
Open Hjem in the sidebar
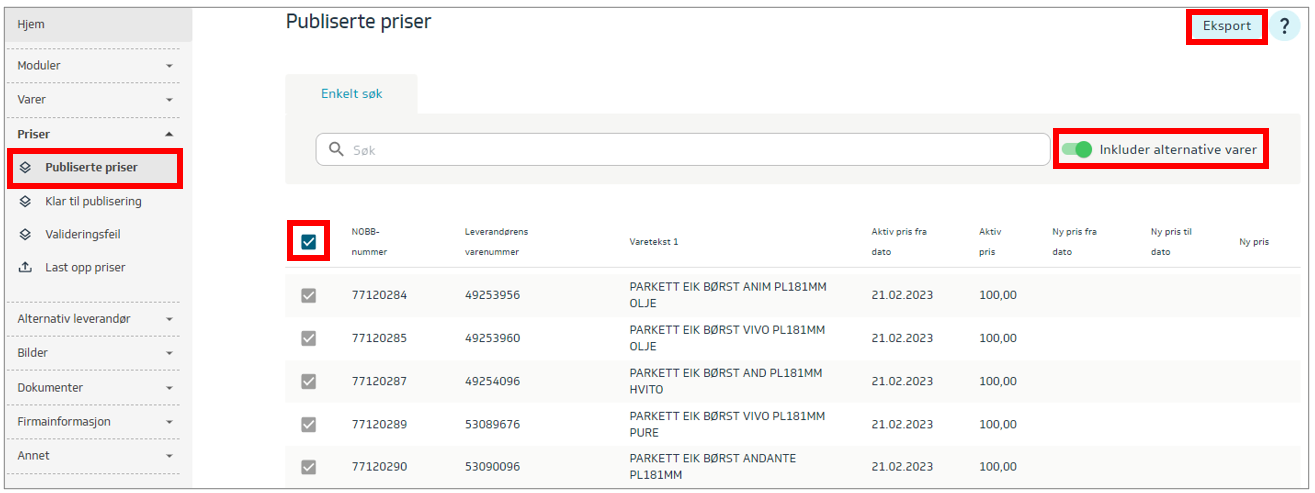(x=32, y=24)
